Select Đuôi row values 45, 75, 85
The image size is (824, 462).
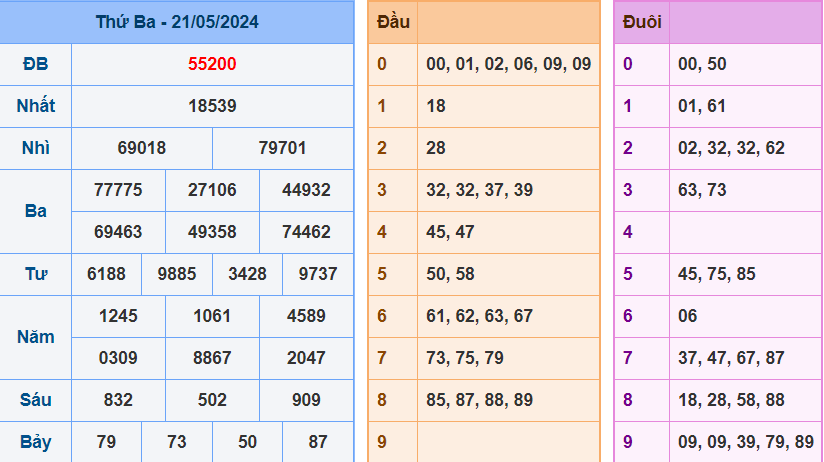pyautogui.click(x=717, y=274)
